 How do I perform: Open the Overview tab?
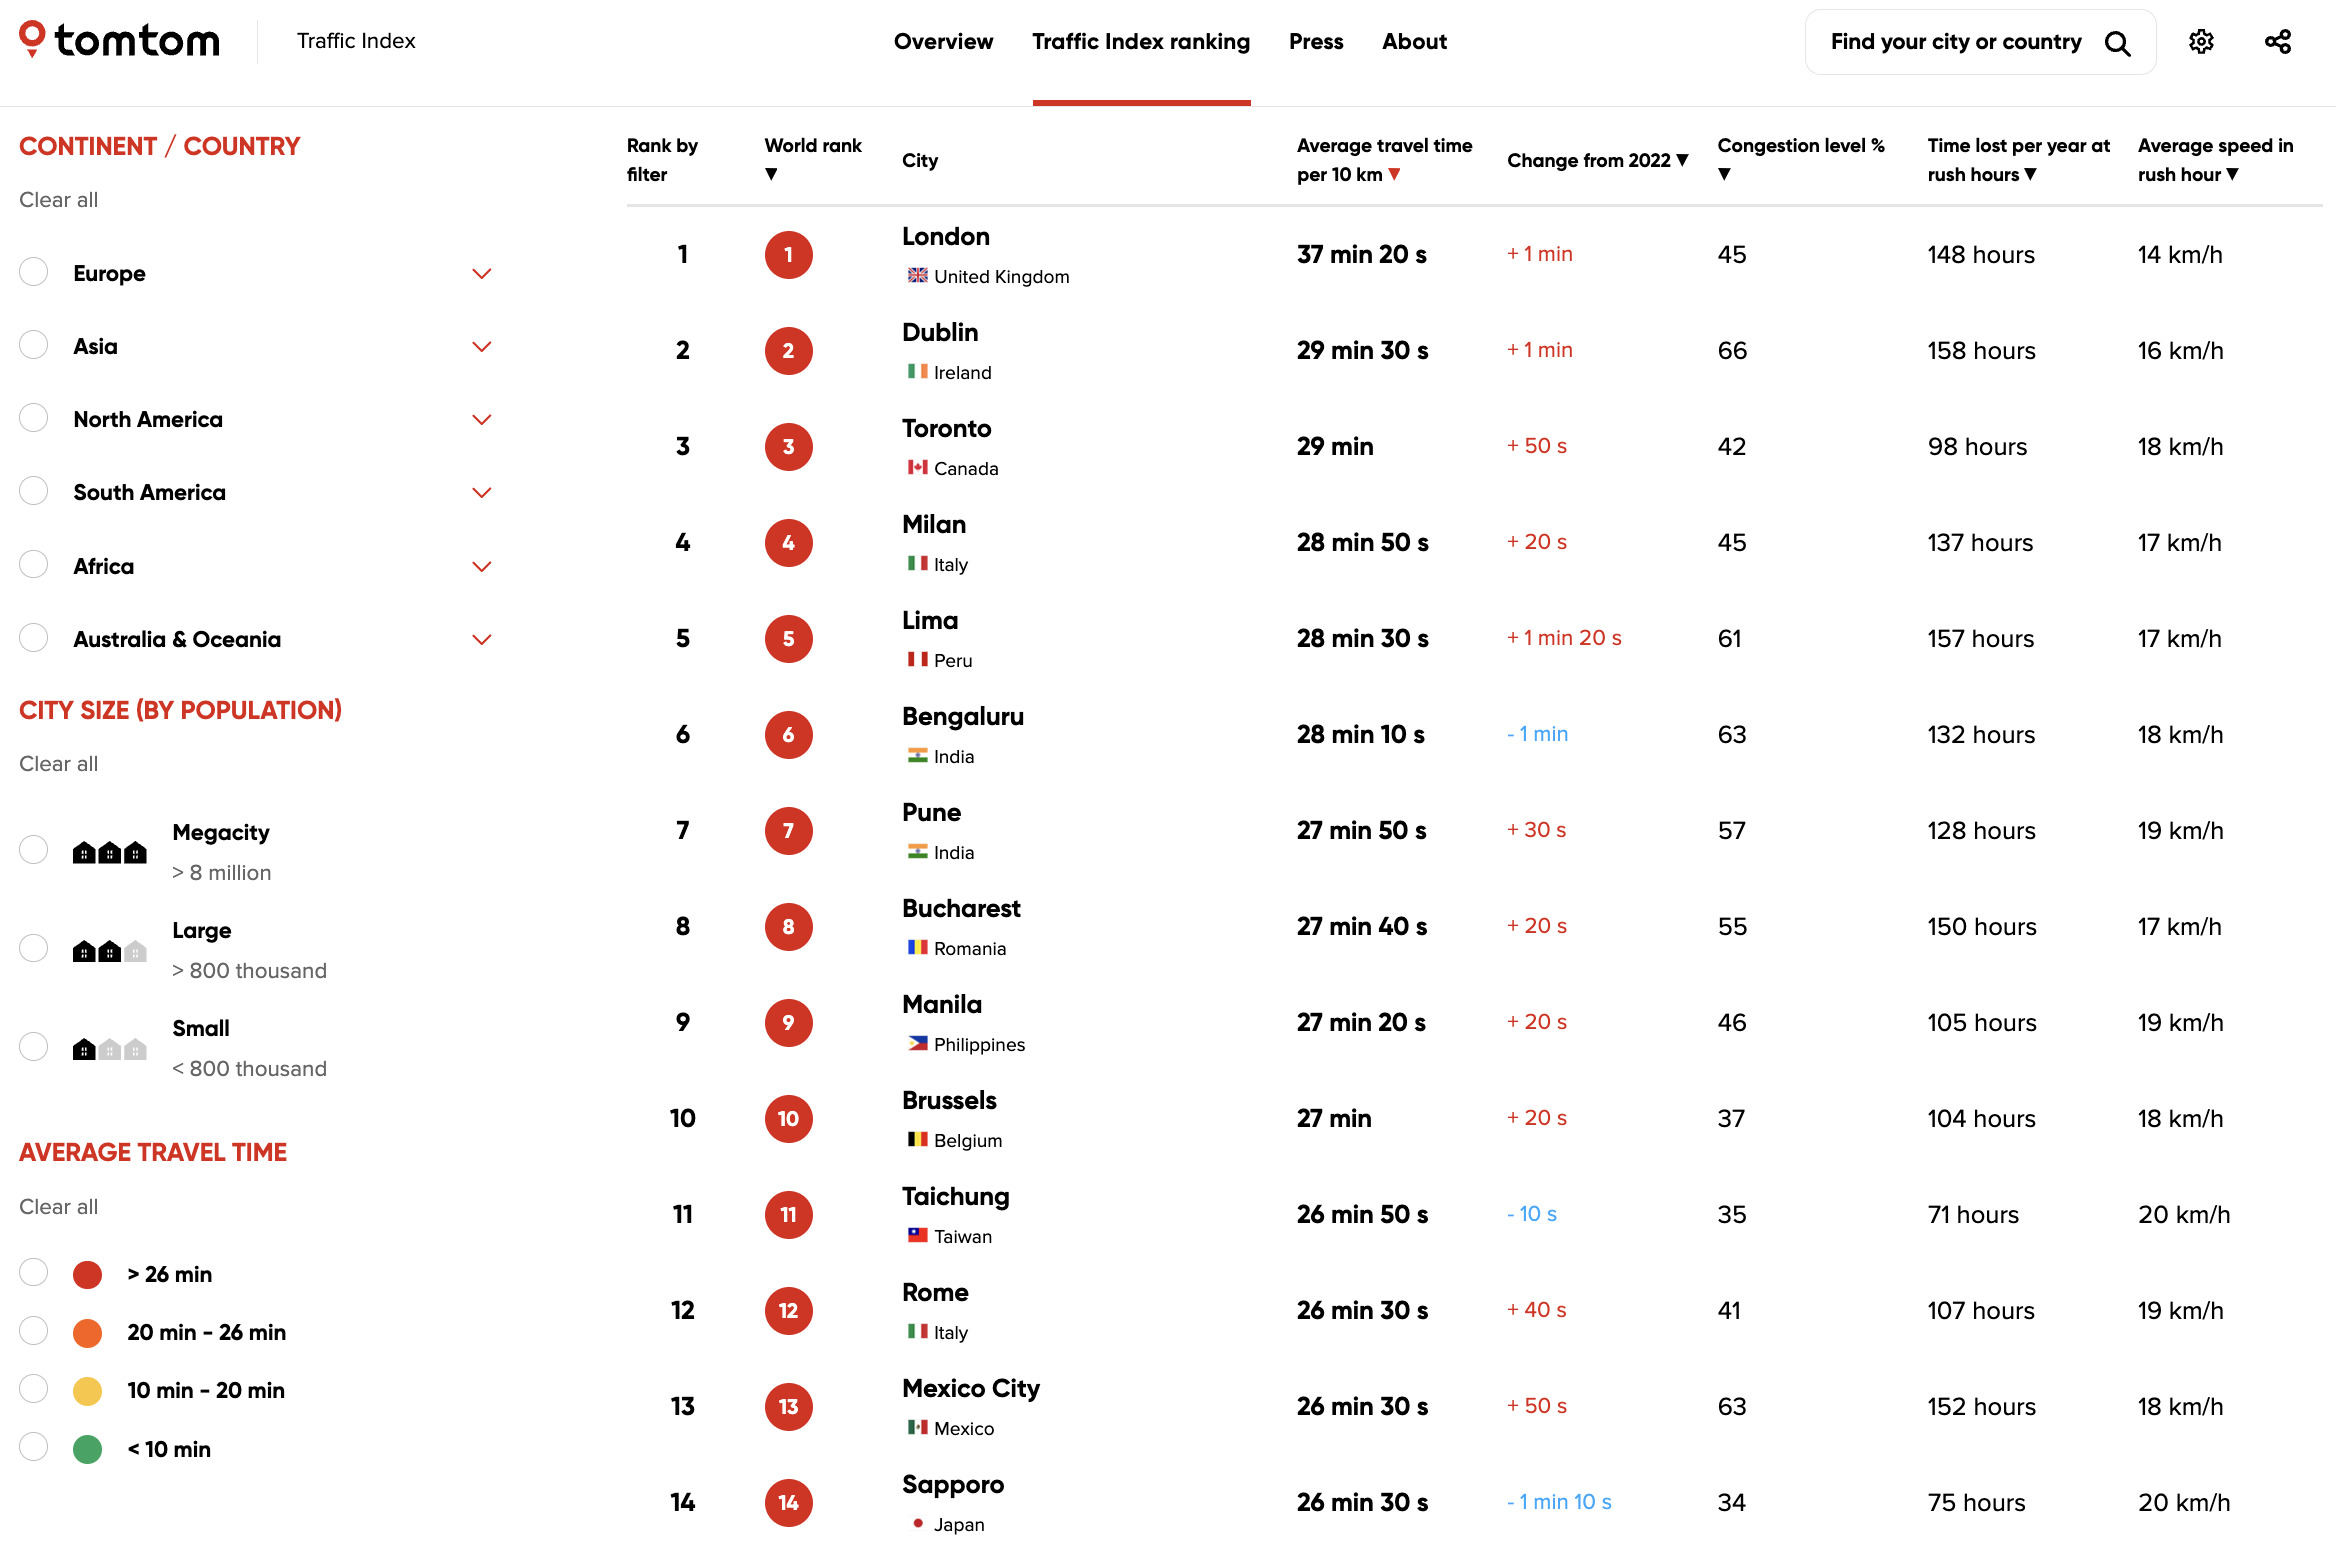[943, 42]
